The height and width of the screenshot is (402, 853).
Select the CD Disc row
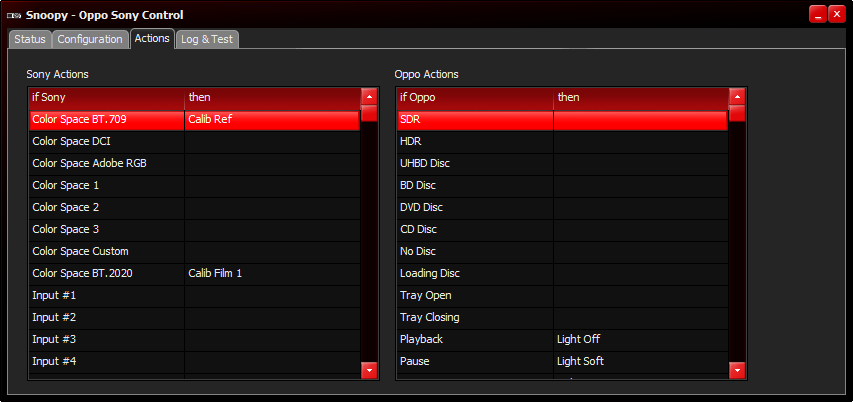click(x=563, y=230)
